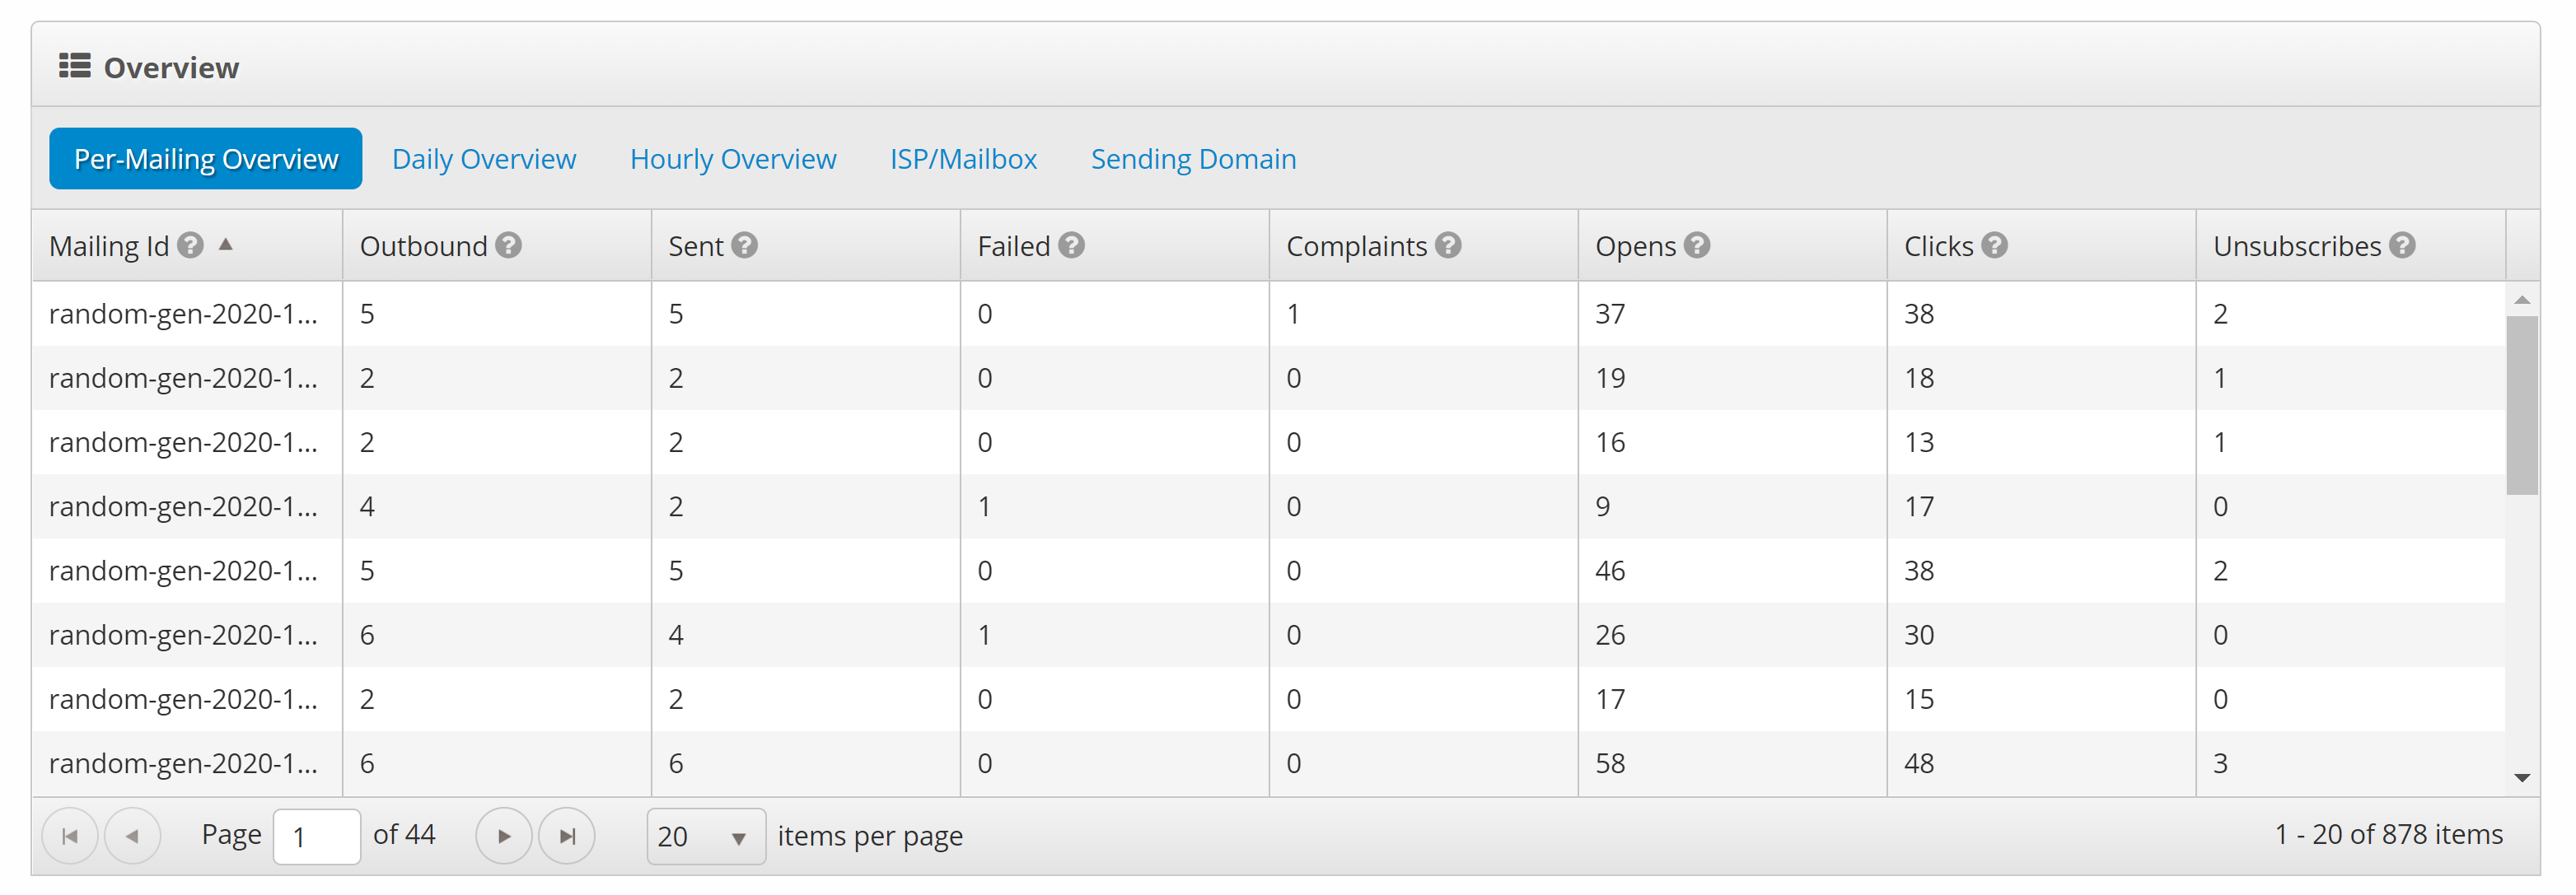The image size is (2576, 895).
Task: Click the Clicks value 48
Action: point(1919,763)
